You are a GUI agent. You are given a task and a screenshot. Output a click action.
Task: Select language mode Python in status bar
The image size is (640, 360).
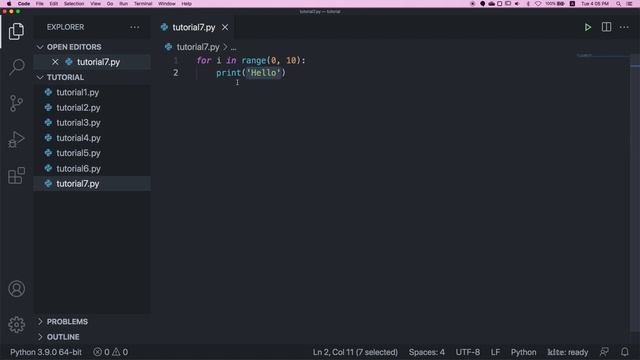[523, 352]
